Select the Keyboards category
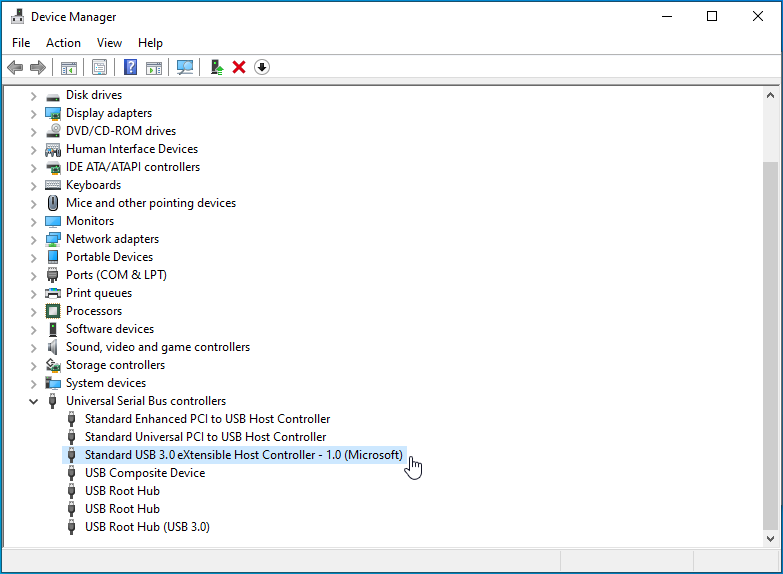 (93, 185)
